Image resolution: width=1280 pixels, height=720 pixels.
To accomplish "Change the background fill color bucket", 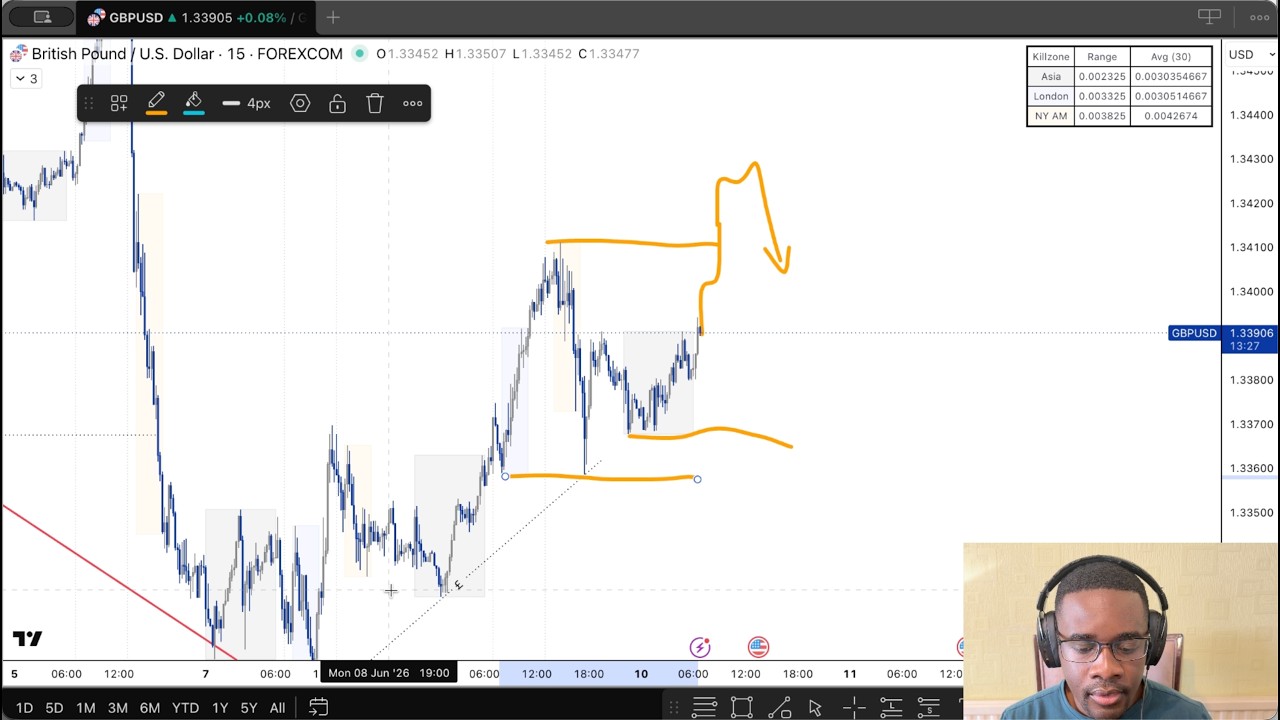I will tap(194, 103).
